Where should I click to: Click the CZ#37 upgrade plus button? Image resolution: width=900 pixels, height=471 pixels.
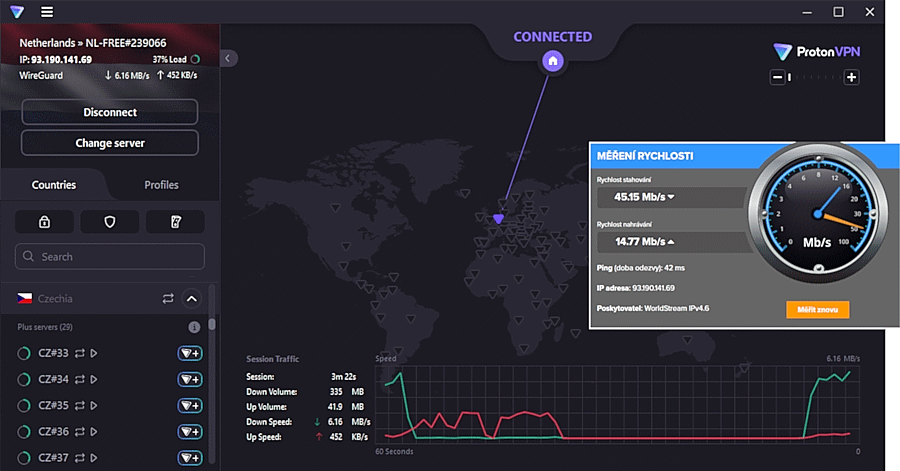[x=189, y=458]
